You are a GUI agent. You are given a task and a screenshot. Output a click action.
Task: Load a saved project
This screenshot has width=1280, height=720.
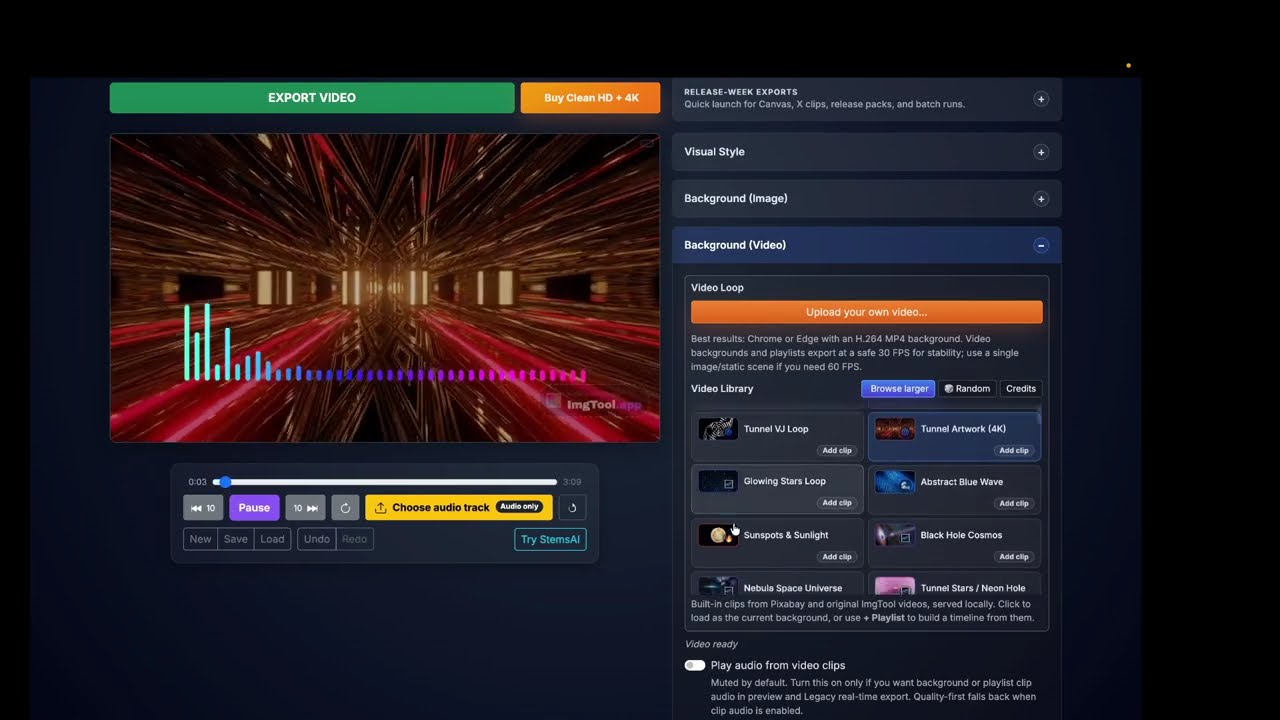click(x=273, y=539)
